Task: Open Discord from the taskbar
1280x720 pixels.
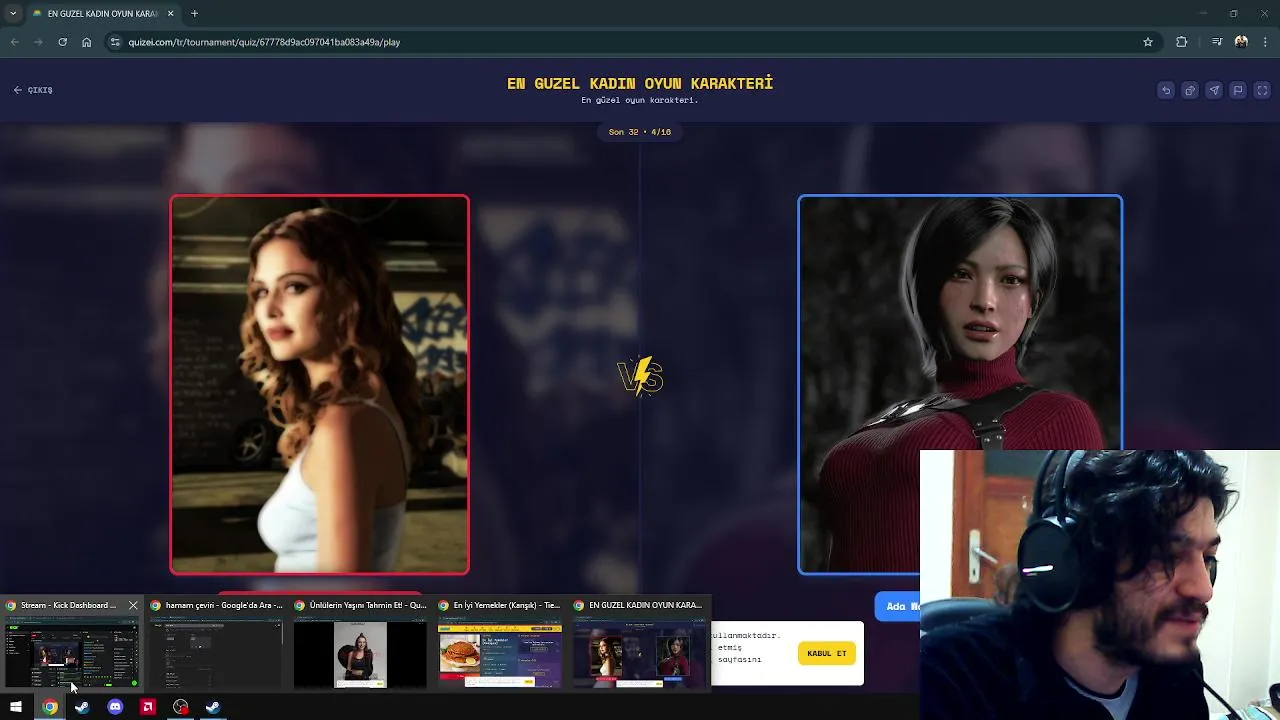Action: coord(115,707)
